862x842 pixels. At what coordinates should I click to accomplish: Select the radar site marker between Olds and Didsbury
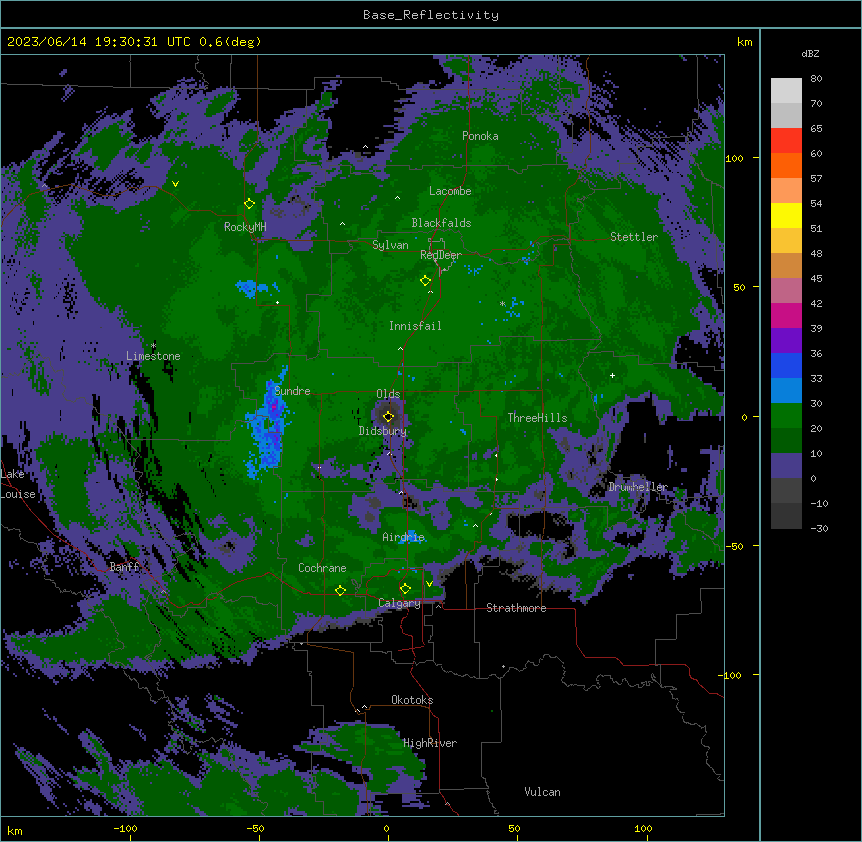pyautogui.click(x=388, y=417)
